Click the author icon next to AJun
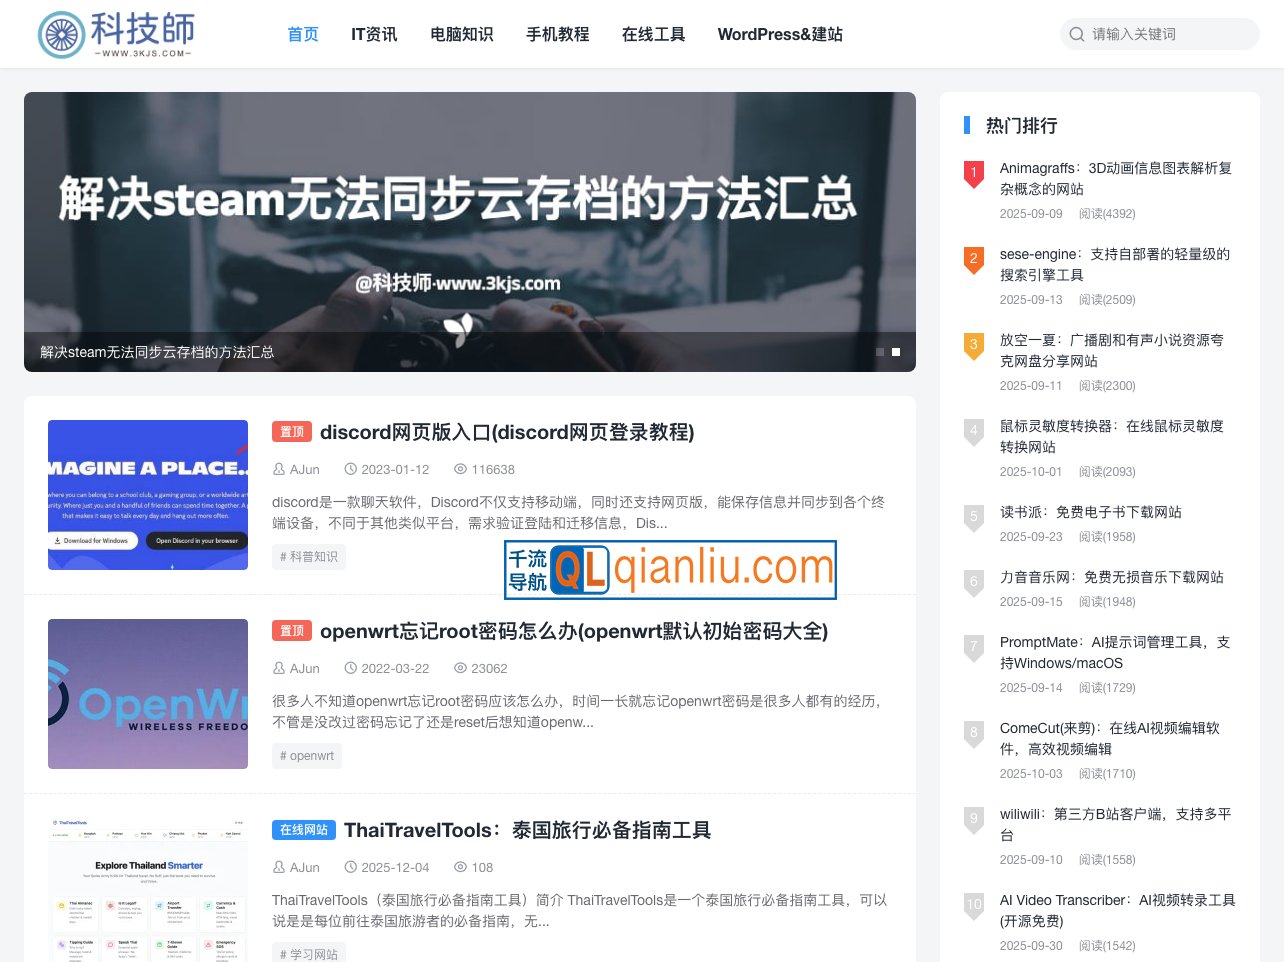This screenshot has width=1284, height=962. pyautogui.click(x=279, y=469)
